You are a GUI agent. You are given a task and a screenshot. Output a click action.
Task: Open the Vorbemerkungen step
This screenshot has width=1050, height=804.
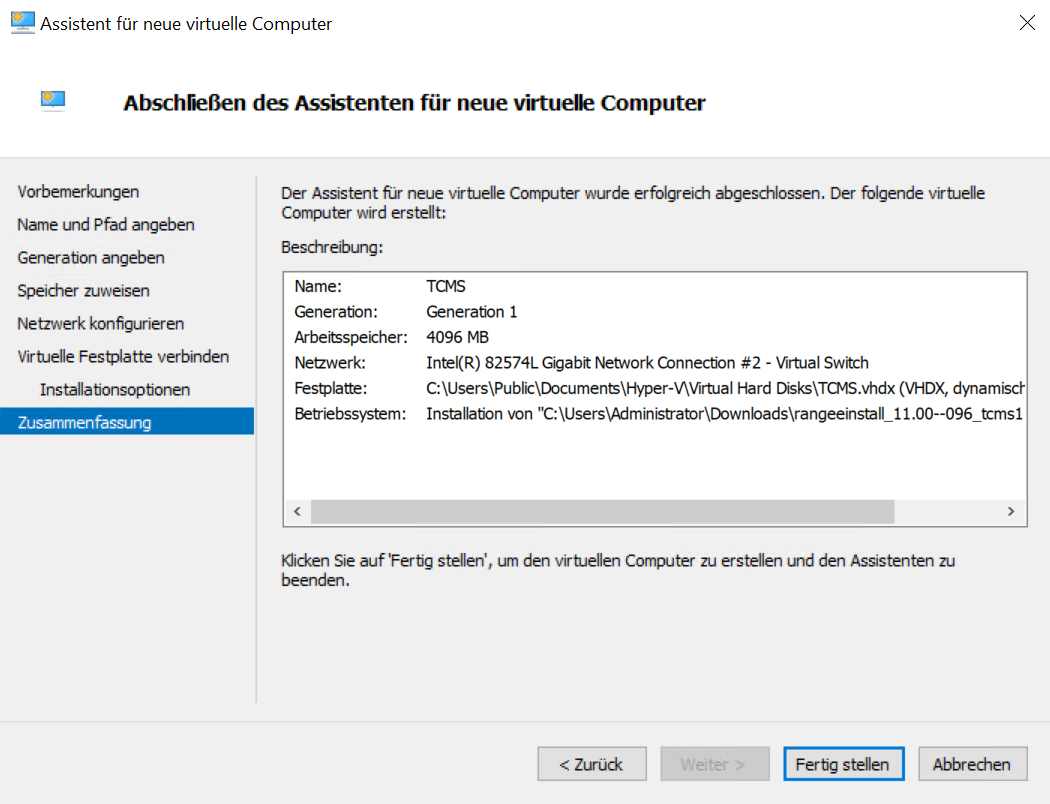click(x=78, y=192)
